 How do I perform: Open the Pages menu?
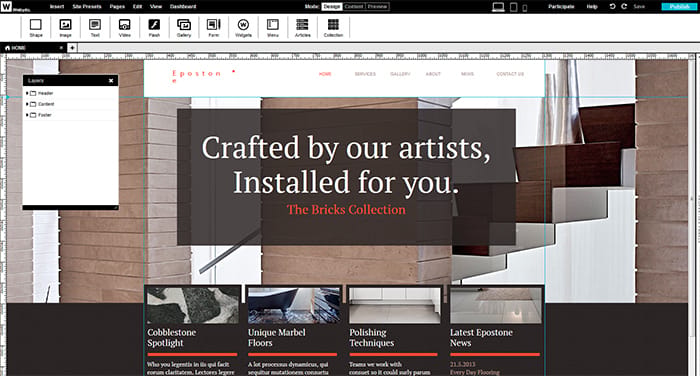pos(117,6)
